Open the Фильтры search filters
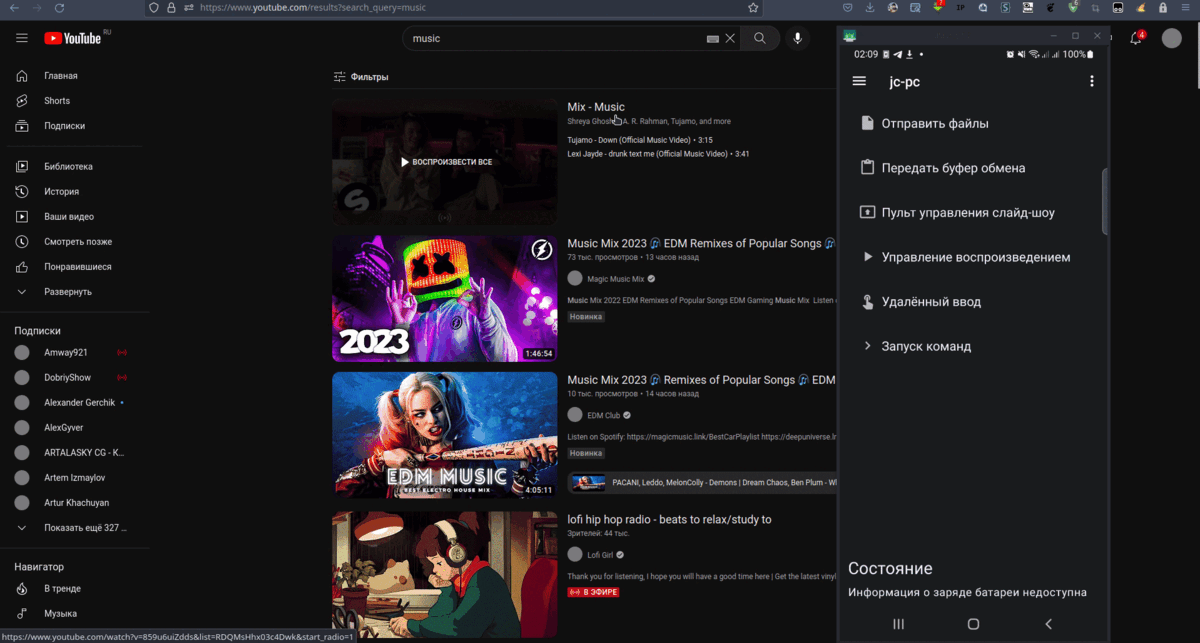This screenshot has height=643, width=1200. pos(361,77)
